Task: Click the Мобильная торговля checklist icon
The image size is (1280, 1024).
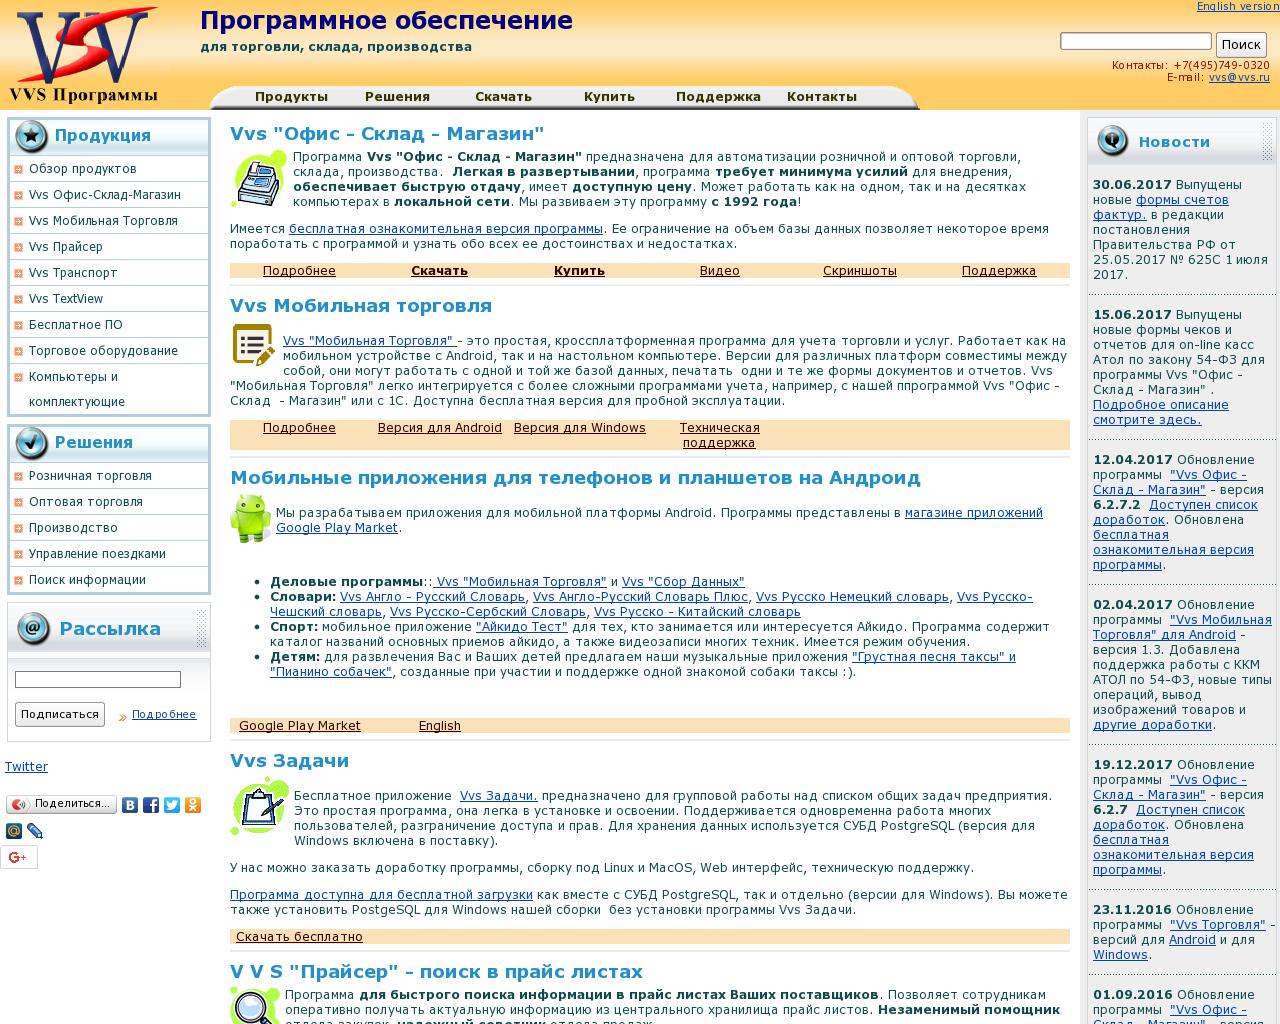Action: click(x=254, y=345)
